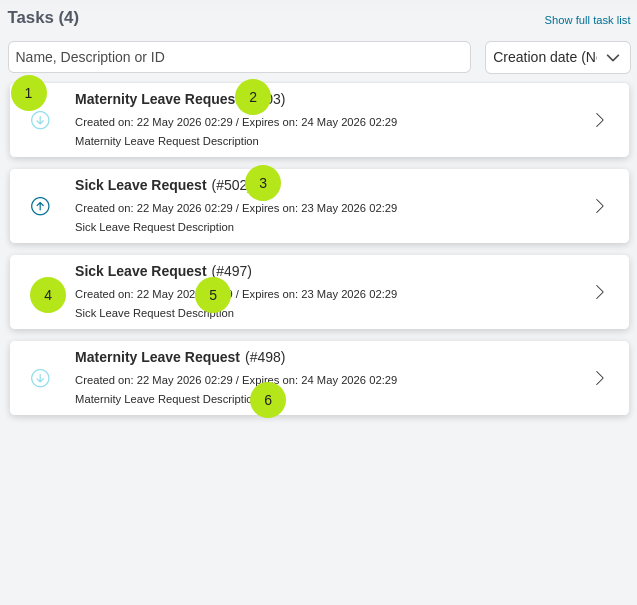Open Maternity Leave Request #498 using its right chevron
Viewport: 637px width, 605px height.
tap(600, 378)
